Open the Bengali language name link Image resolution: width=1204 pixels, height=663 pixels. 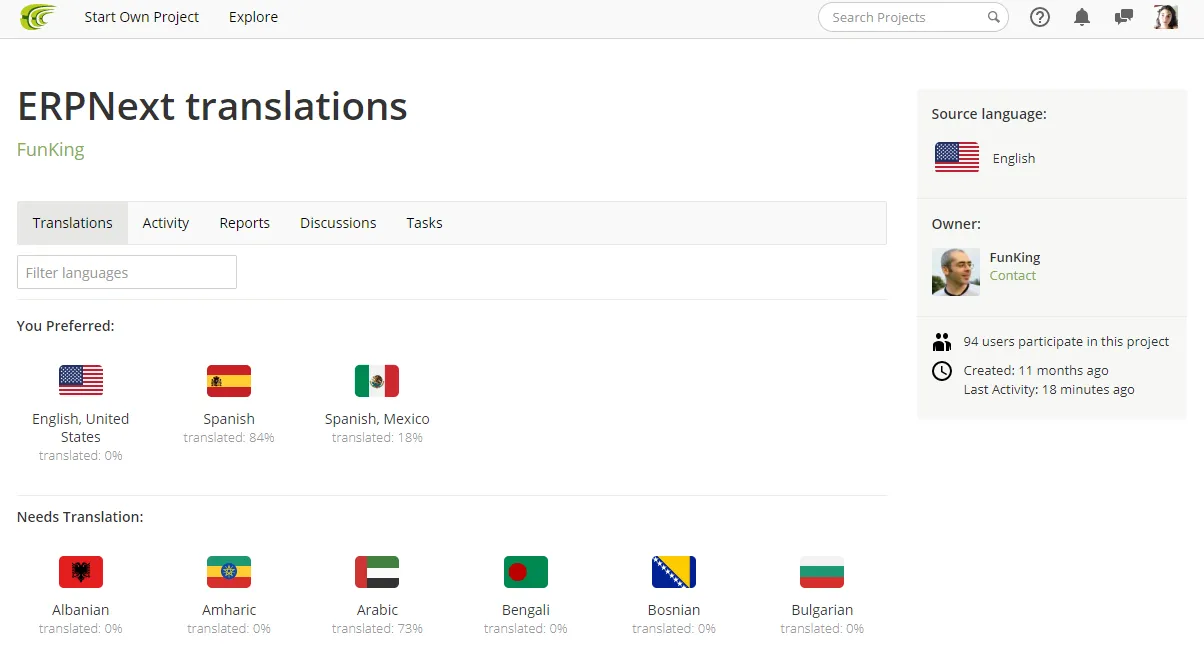point(526,610)
